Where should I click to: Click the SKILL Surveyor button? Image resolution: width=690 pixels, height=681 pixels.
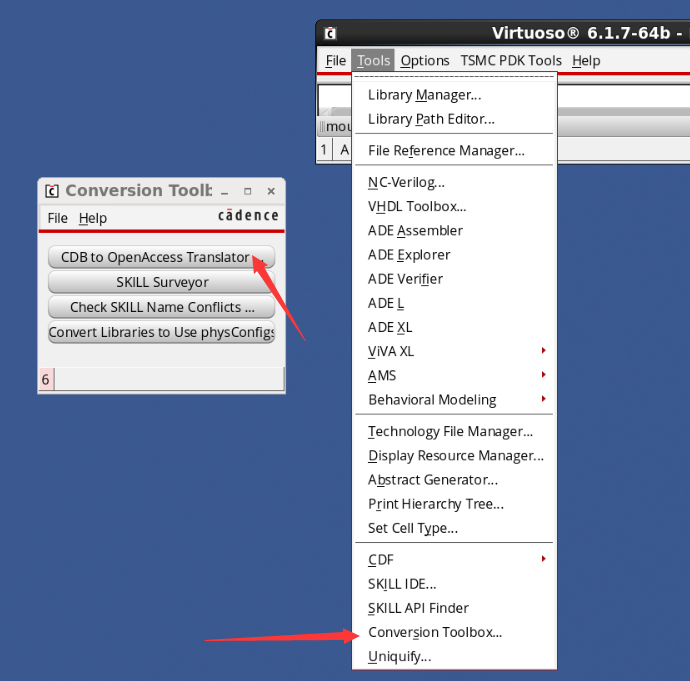point(161,282)
